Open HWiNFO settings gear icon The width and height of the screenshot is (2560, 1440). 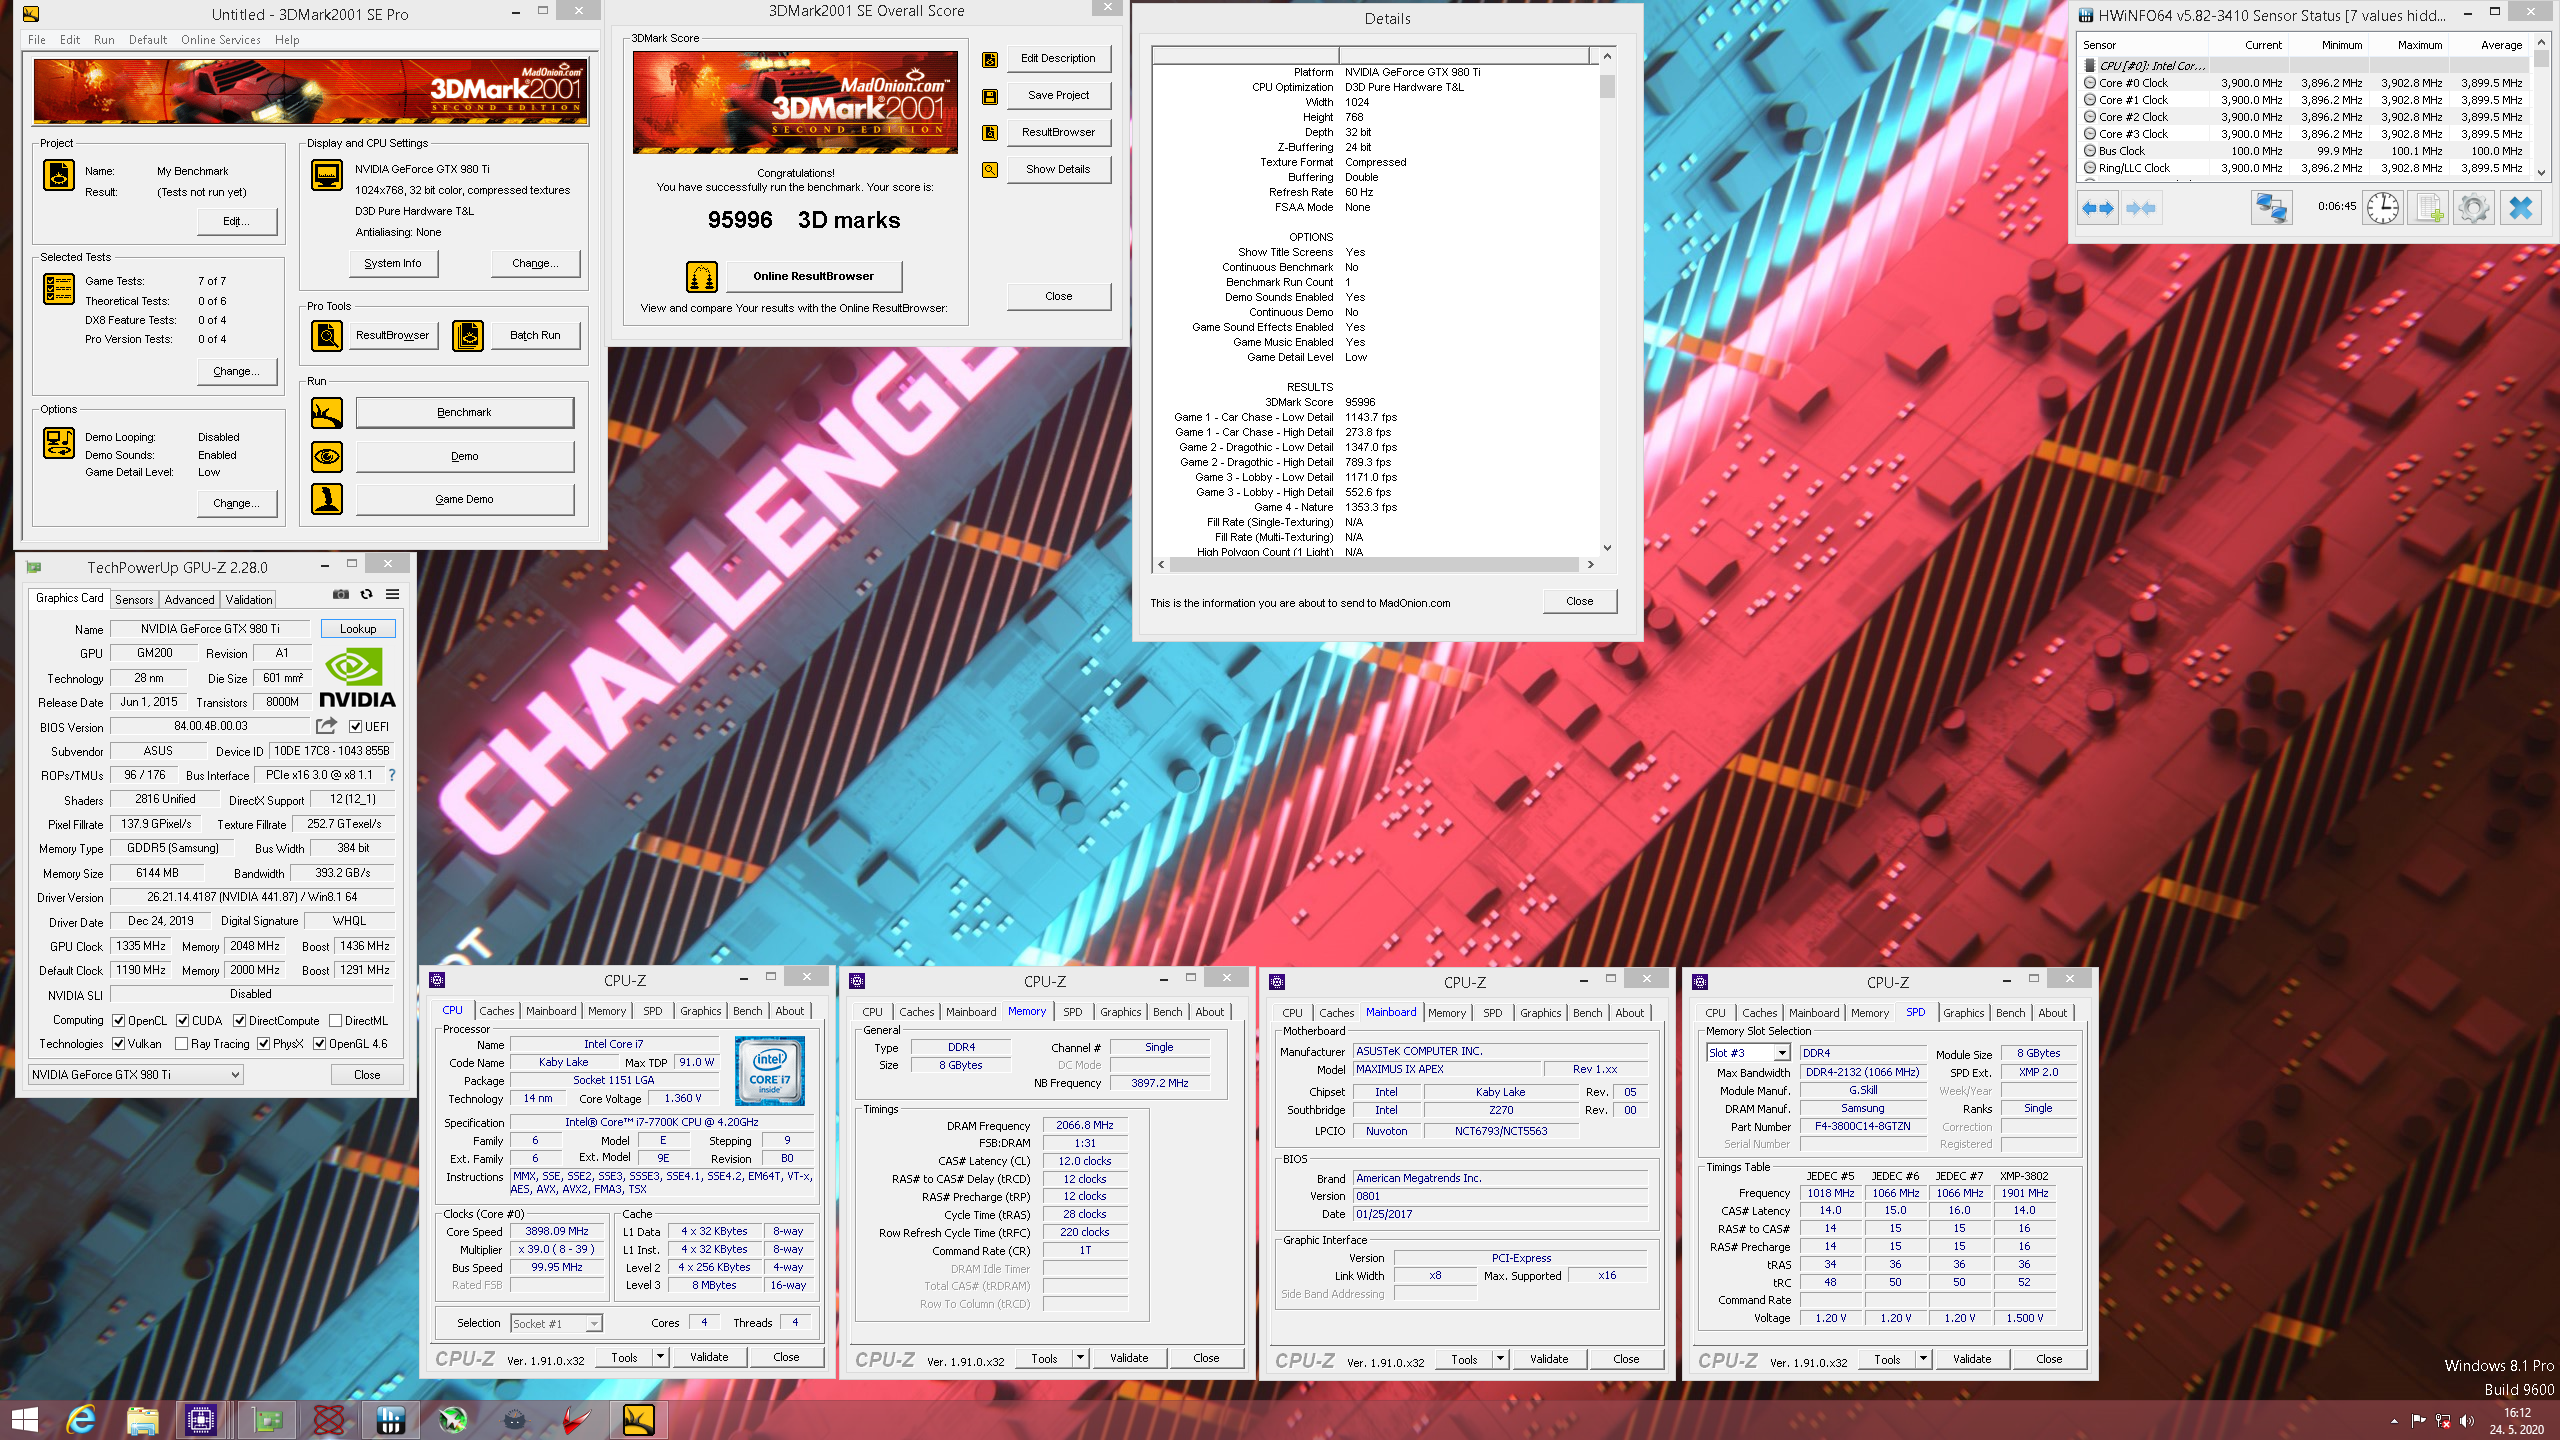tap(2474, 208)
